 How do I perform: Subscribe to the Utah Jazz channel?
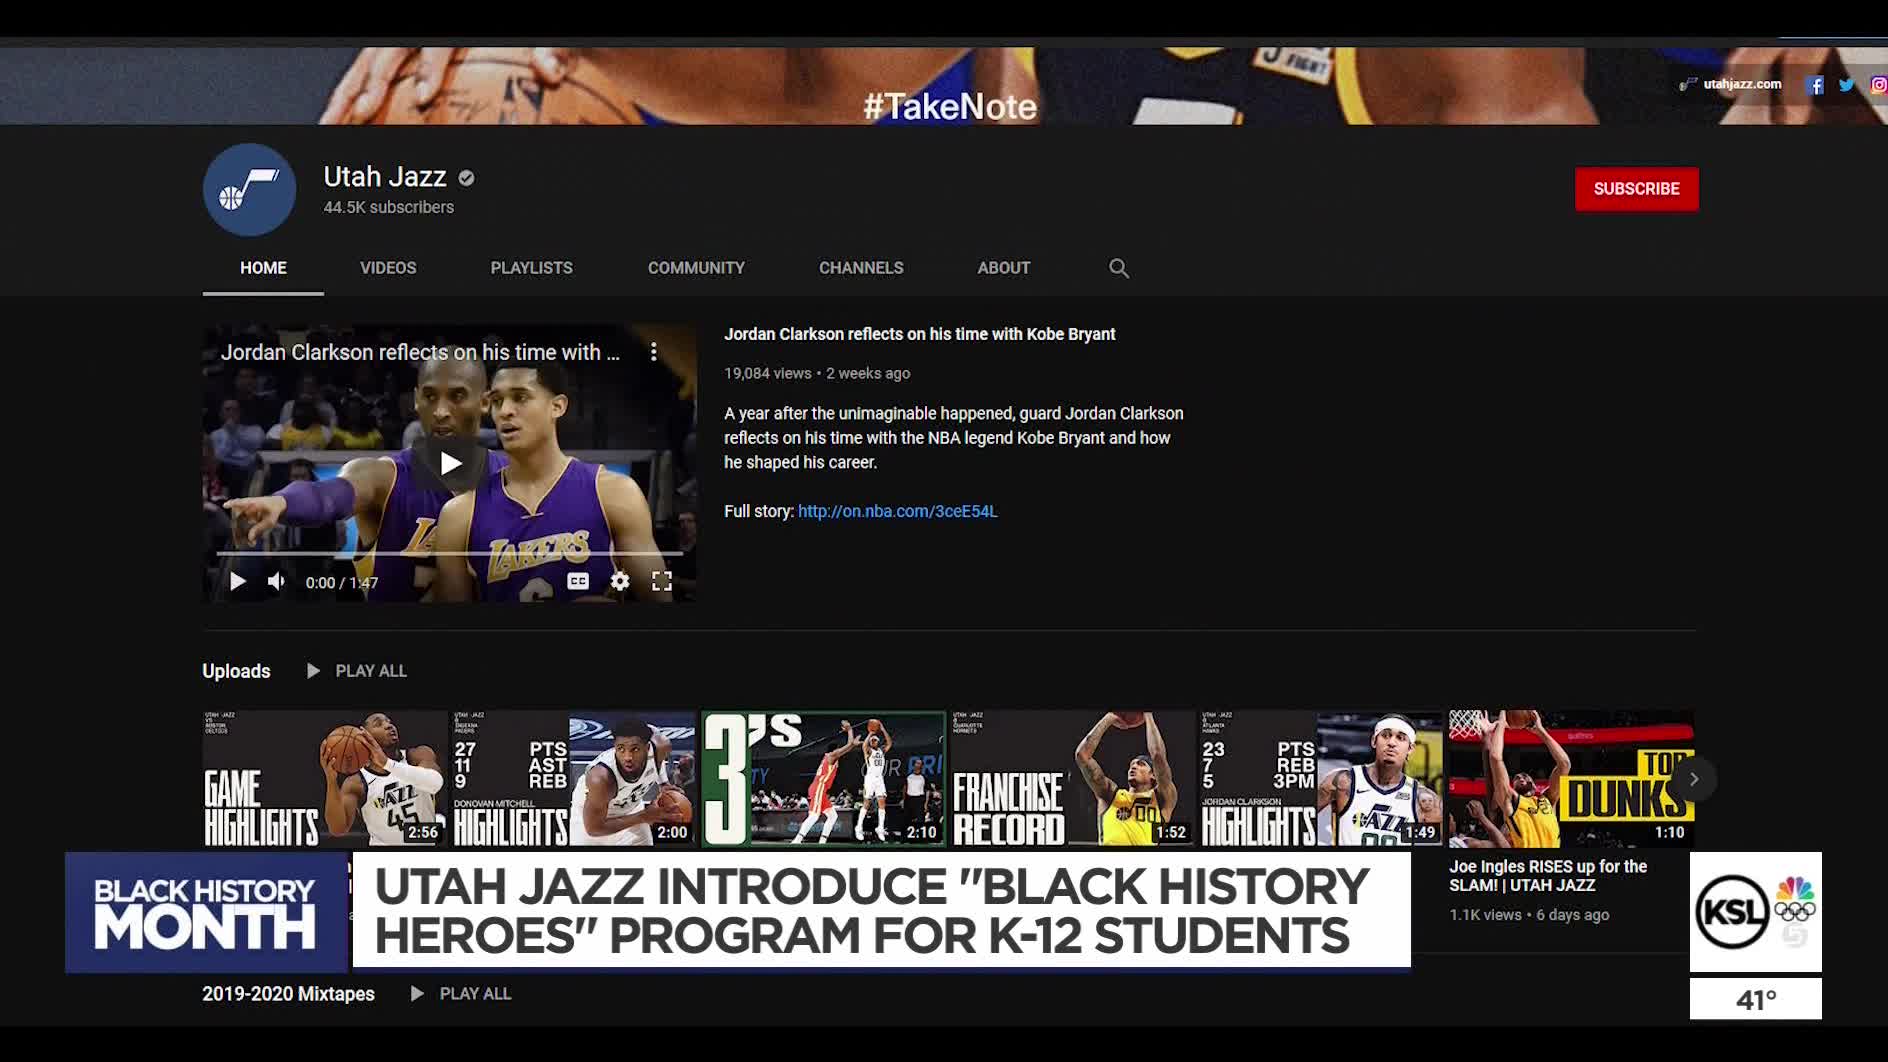(x=1636, y=189)
